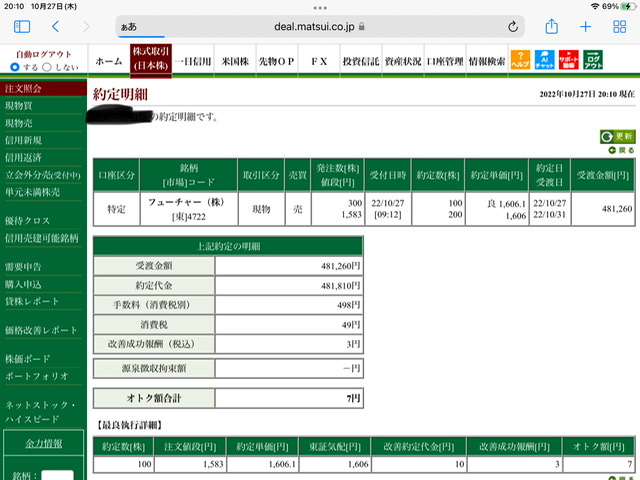
Task: Open 立会外分売(受付中) in the sidebar
Action: (x=43, y=175)
